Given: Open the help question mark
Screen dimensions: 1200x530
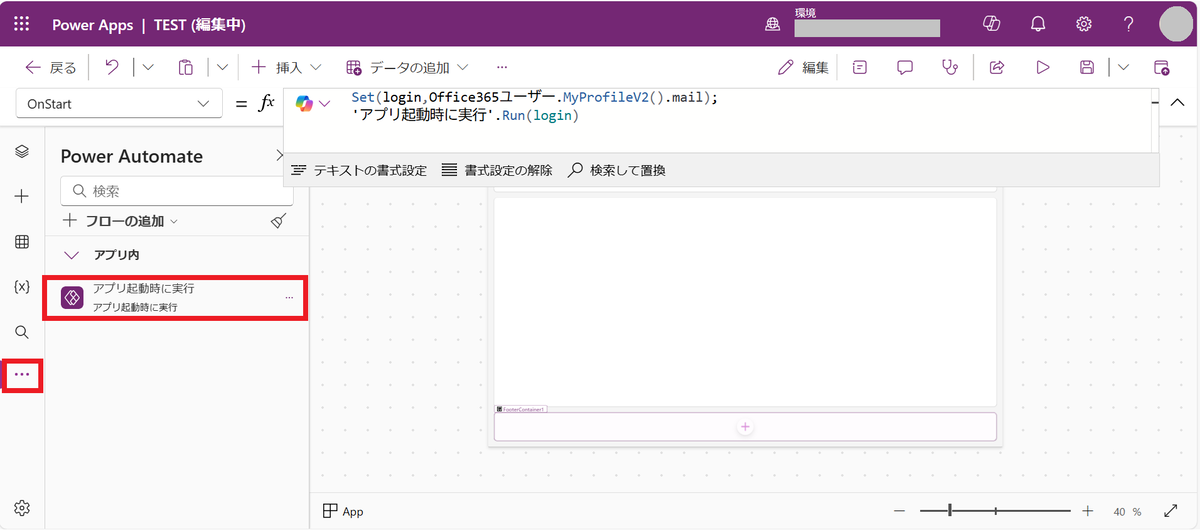Looking at the screenshot, I should point(1128,24).
